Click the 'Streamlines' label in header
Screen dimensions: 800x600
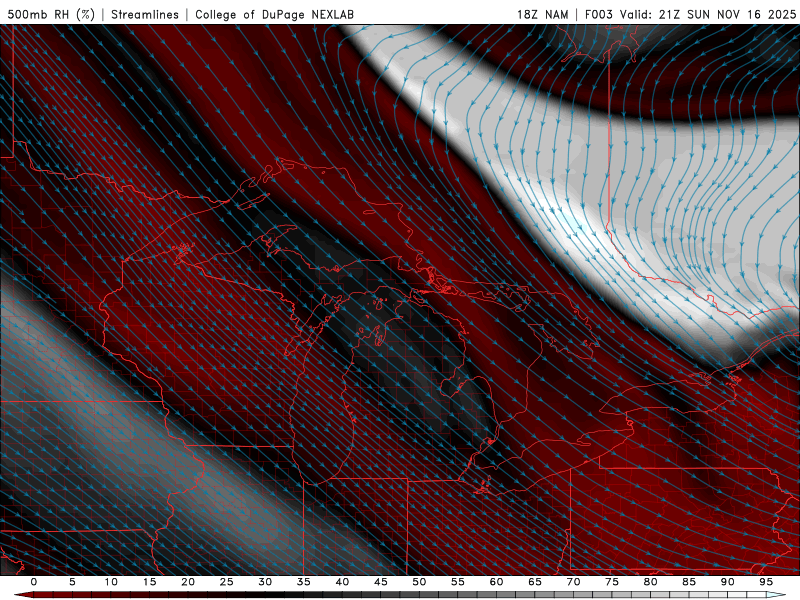145,14
